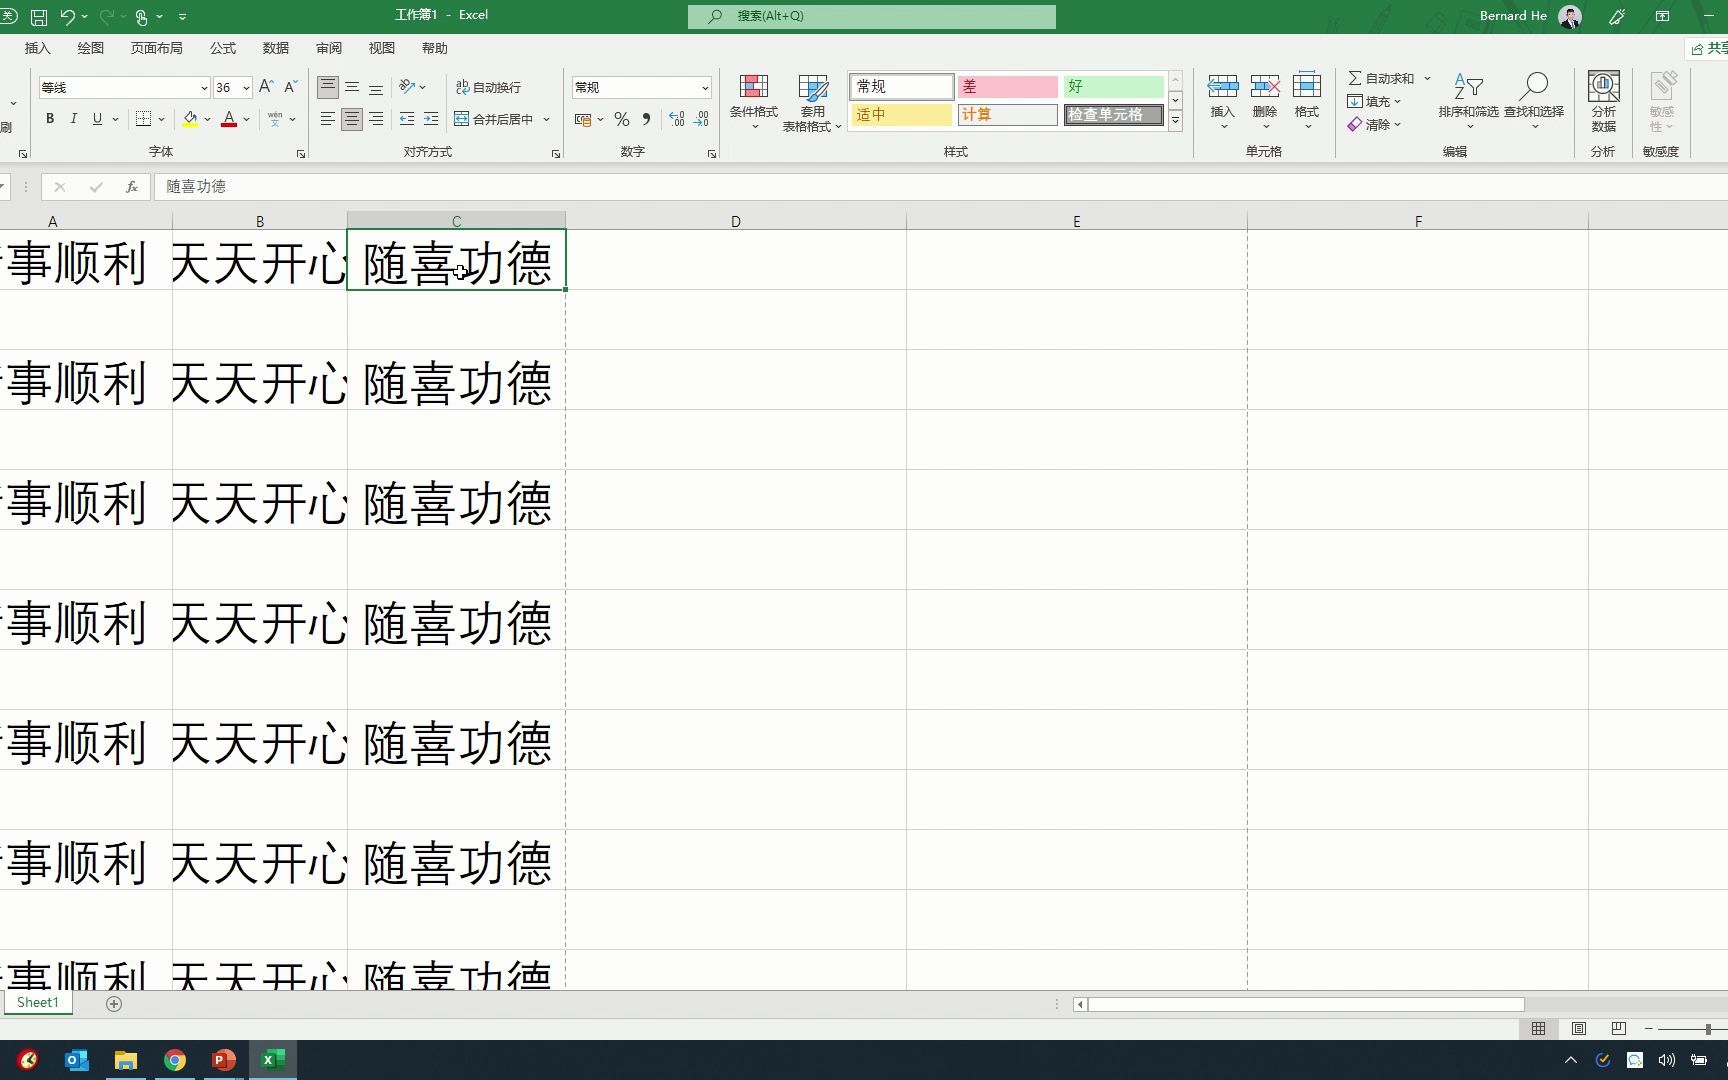Screen dimensions: 1728x1080
Task: Open the 清除 clear dropdown
Action: [x=1375, y=125]
